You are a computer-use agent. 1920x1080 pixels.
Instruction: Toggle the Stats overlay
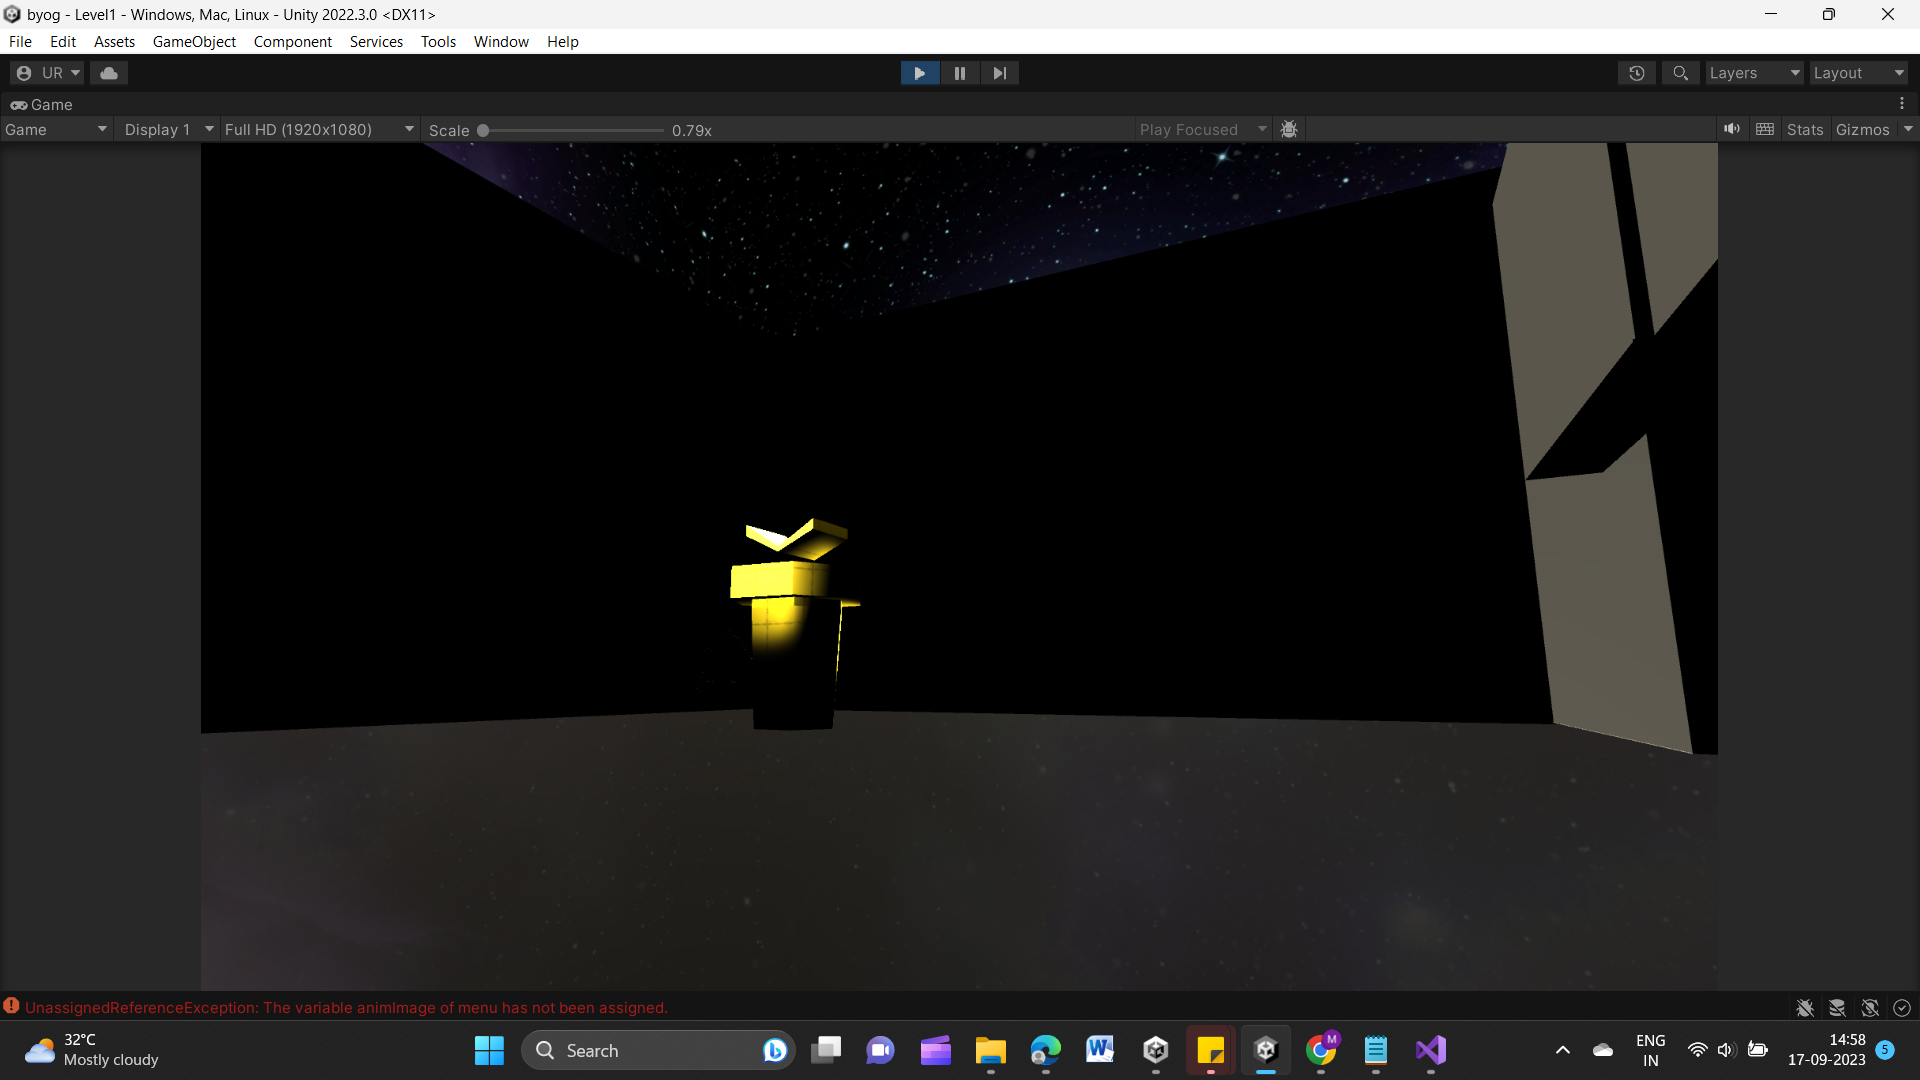coord(1805,130)
